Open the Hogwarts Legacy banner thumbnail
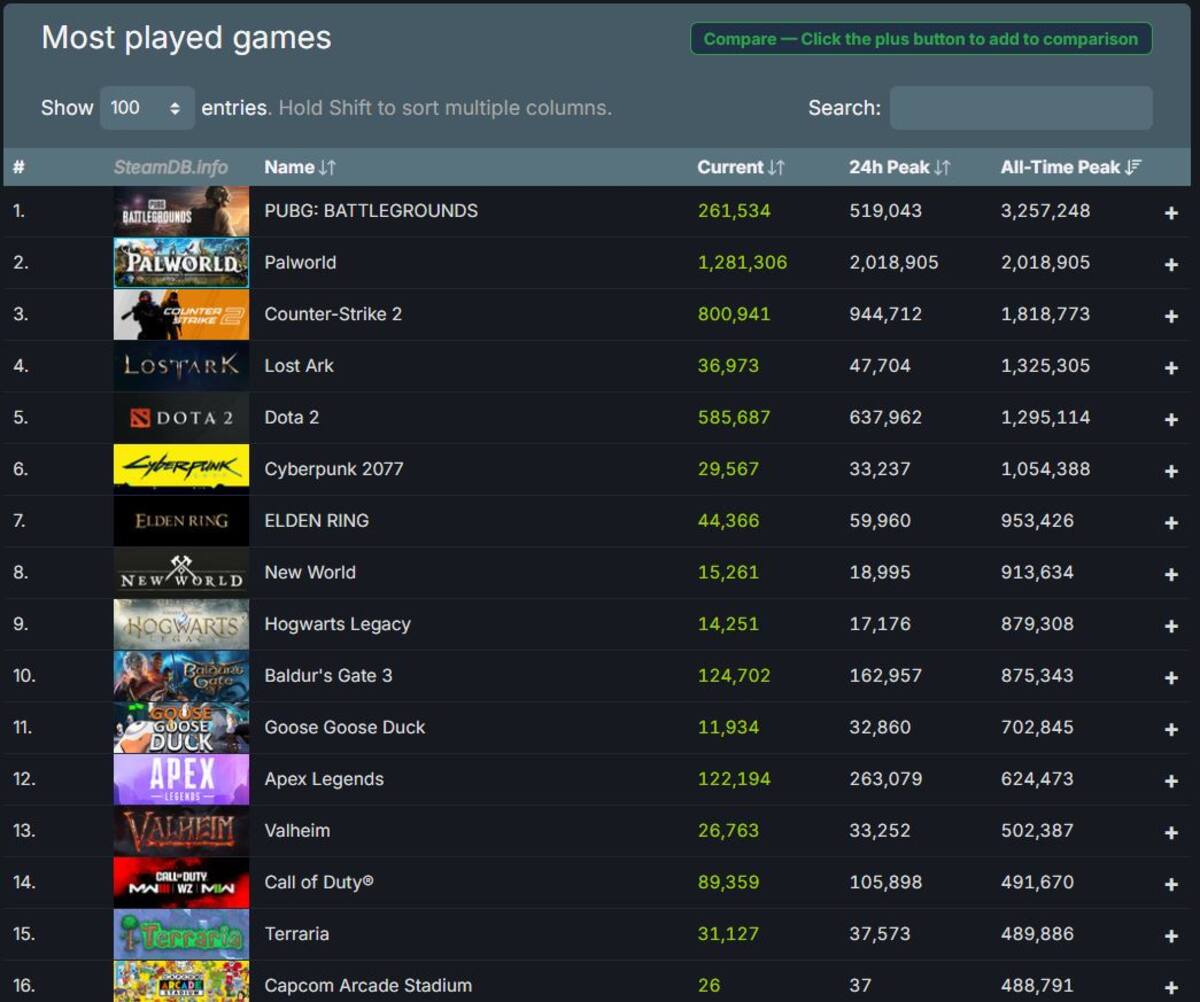1200x1002 pixels. pos(181,624)
